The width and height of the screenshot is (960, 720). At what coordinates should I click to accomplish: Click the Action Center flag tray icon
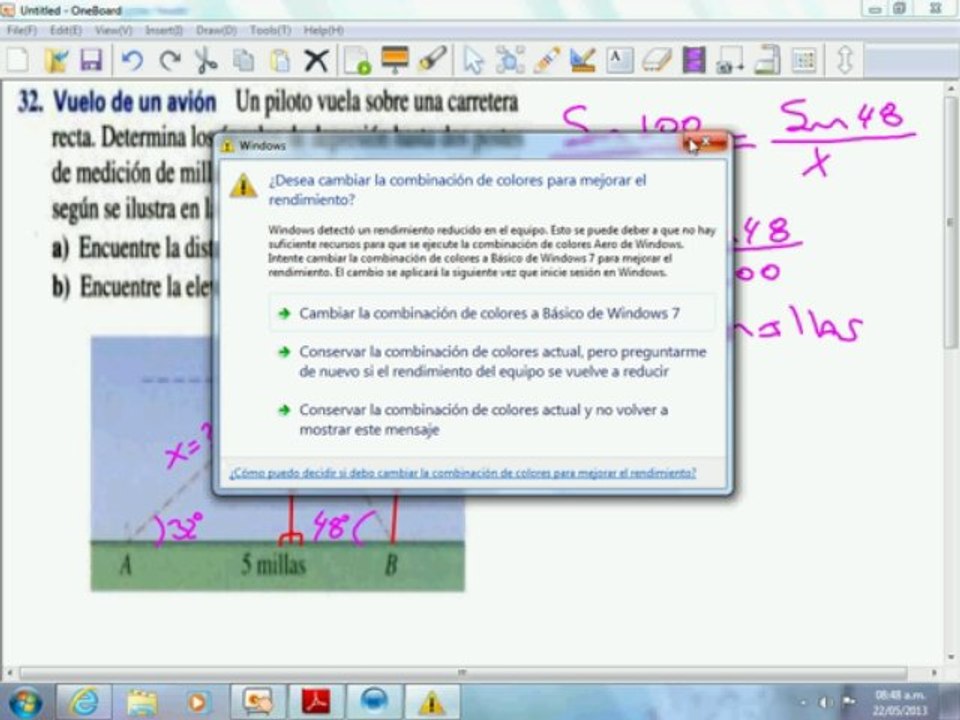click(x=849, y=702)
